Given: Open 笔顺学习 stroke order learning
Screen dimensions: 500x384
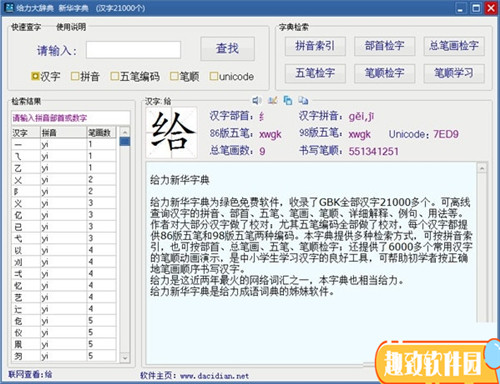Looking at the screenshot, I should [x=454, y=73].
